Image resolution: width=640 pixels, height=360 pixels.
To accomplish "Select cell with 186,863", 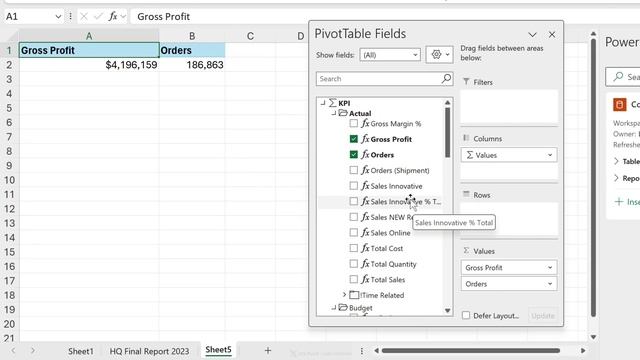I will coord(192,65).
